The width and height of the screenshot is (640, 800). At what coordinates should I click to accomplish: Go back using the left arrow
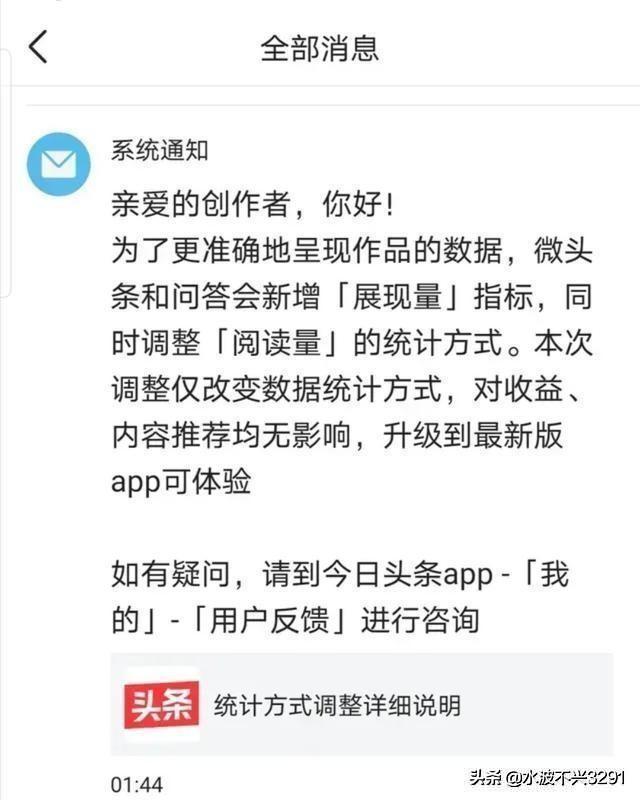38,46
